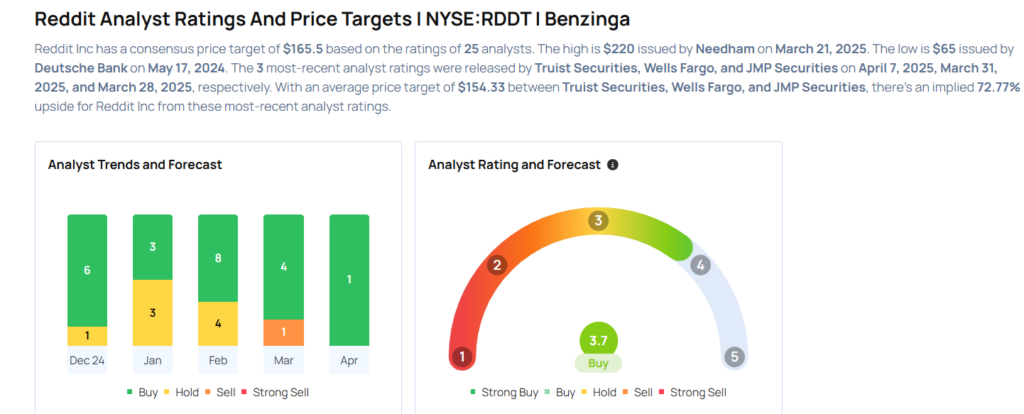Click the Jan yellow Hold bar segment

pos(152,313)
